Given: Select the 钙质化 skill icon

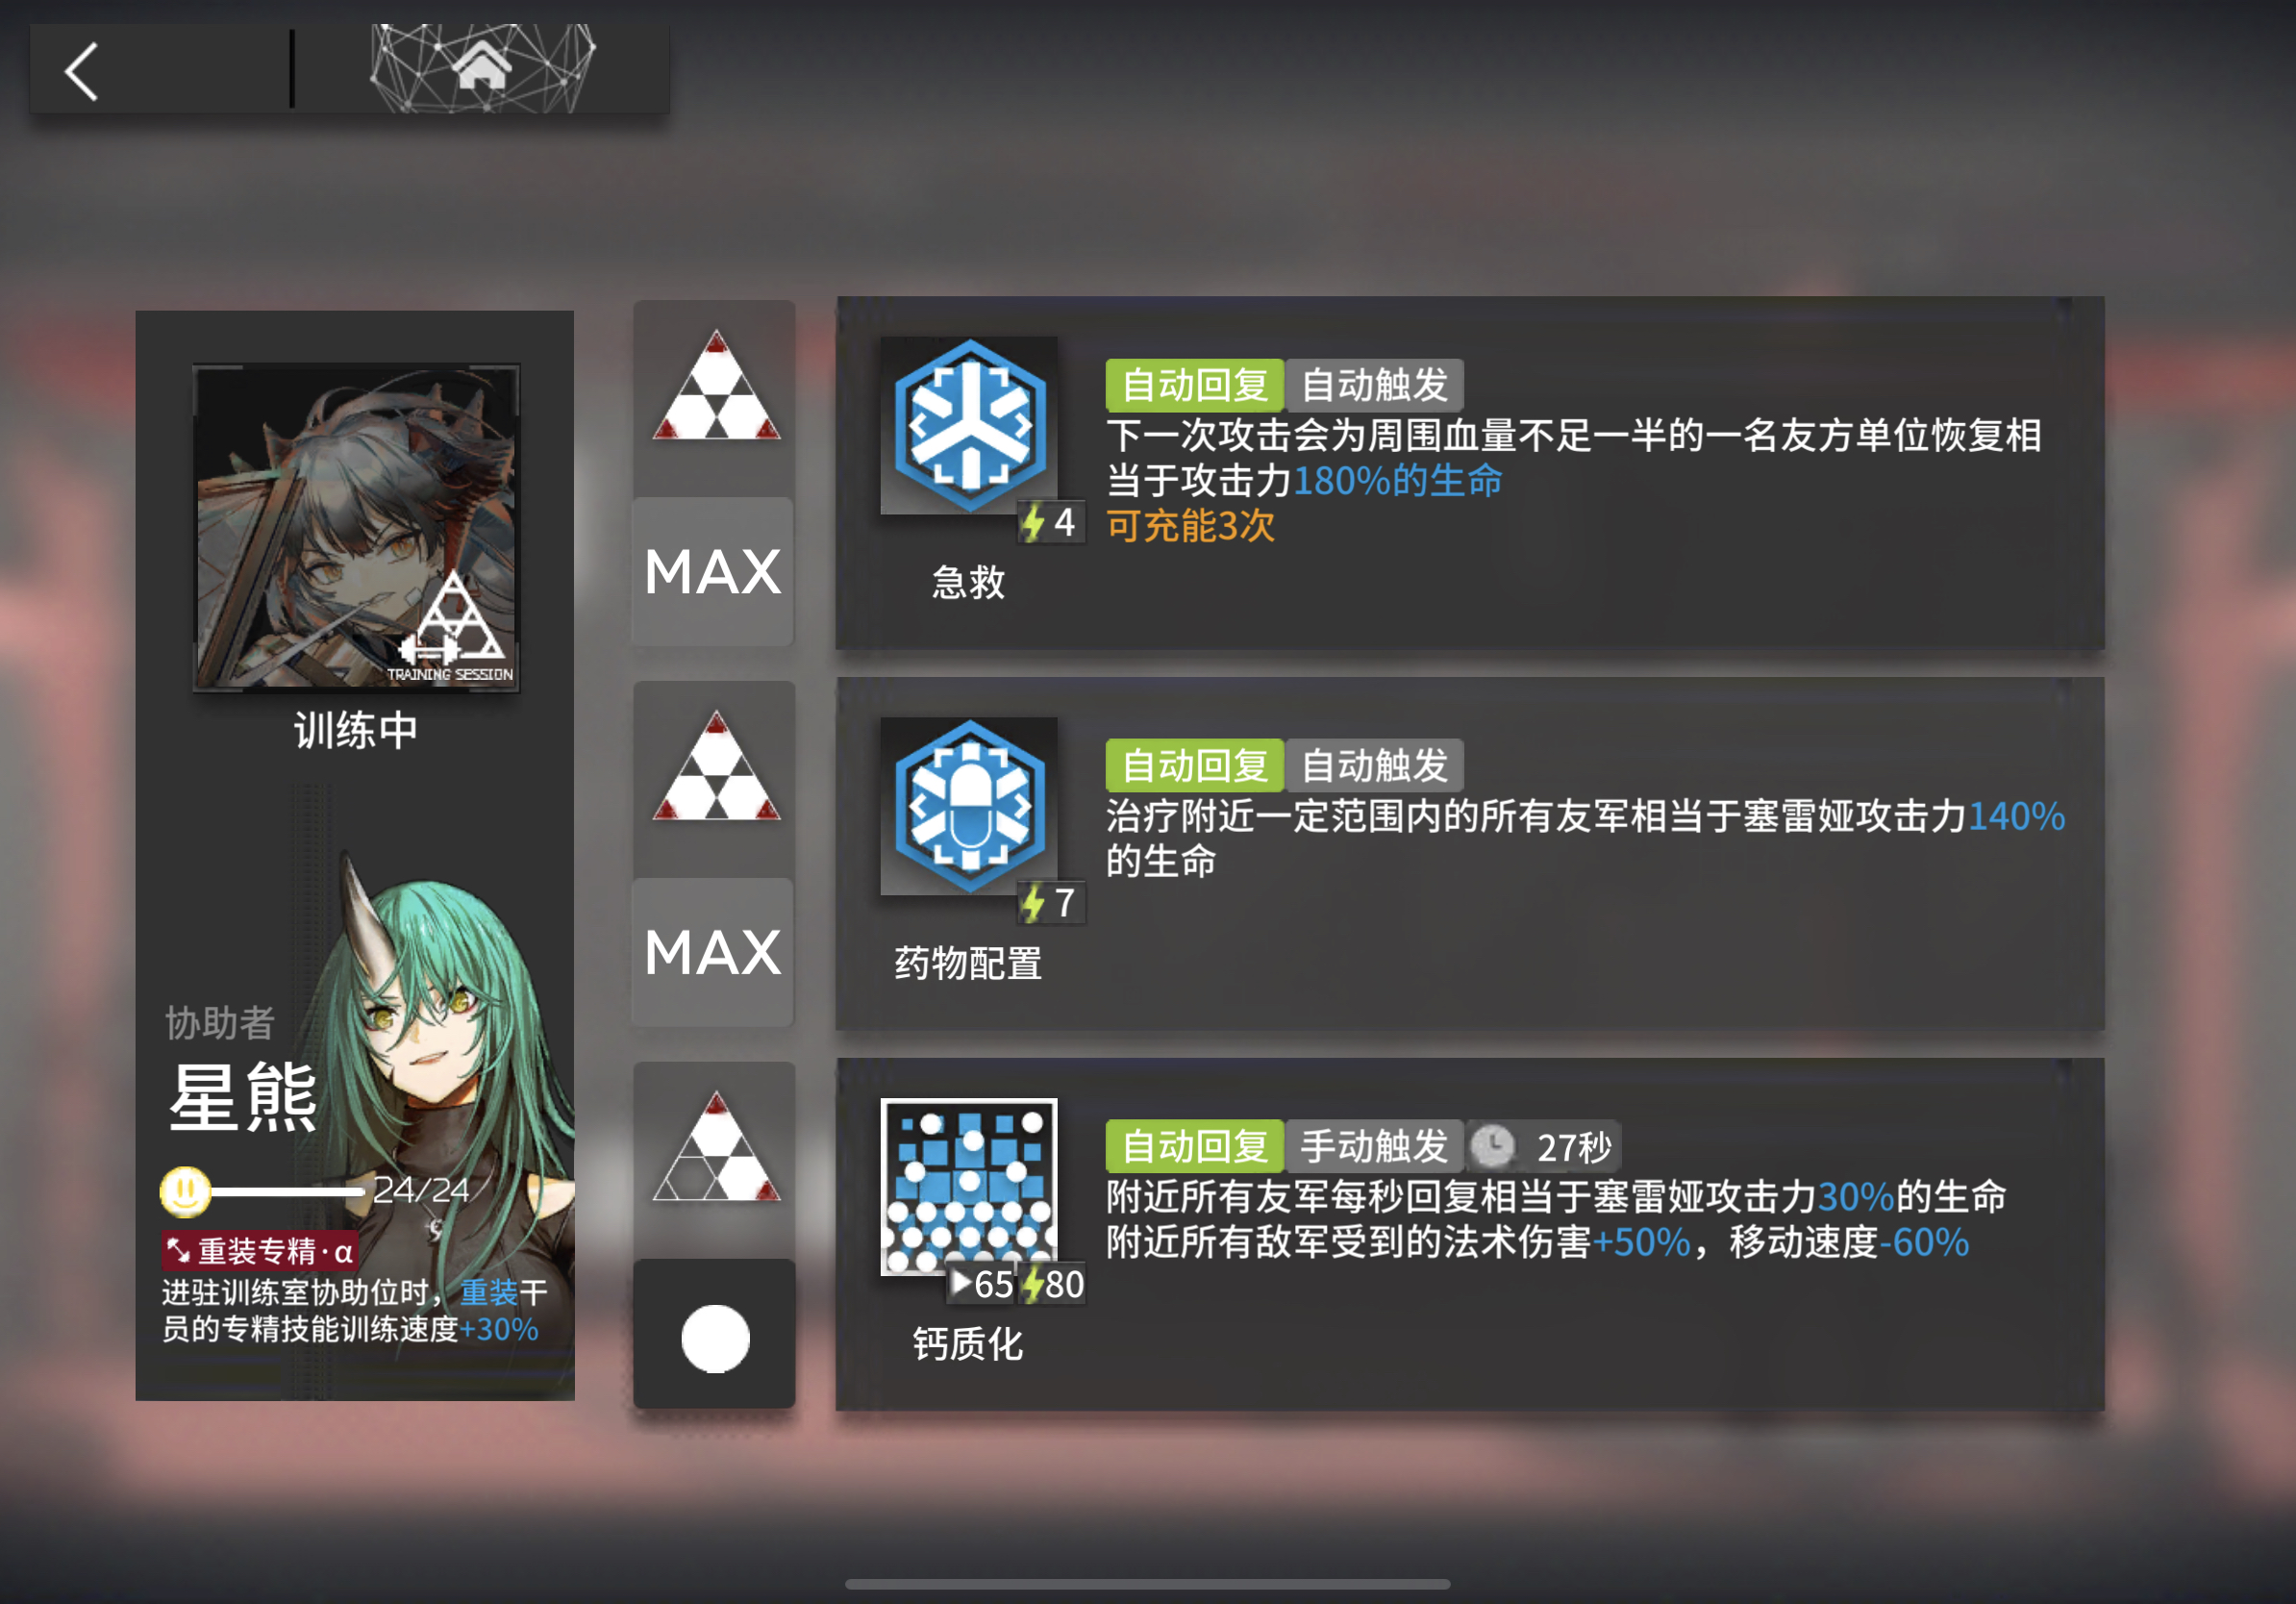Looking at the screenshot, I should pyautogui.click(x=968, y=1187).
